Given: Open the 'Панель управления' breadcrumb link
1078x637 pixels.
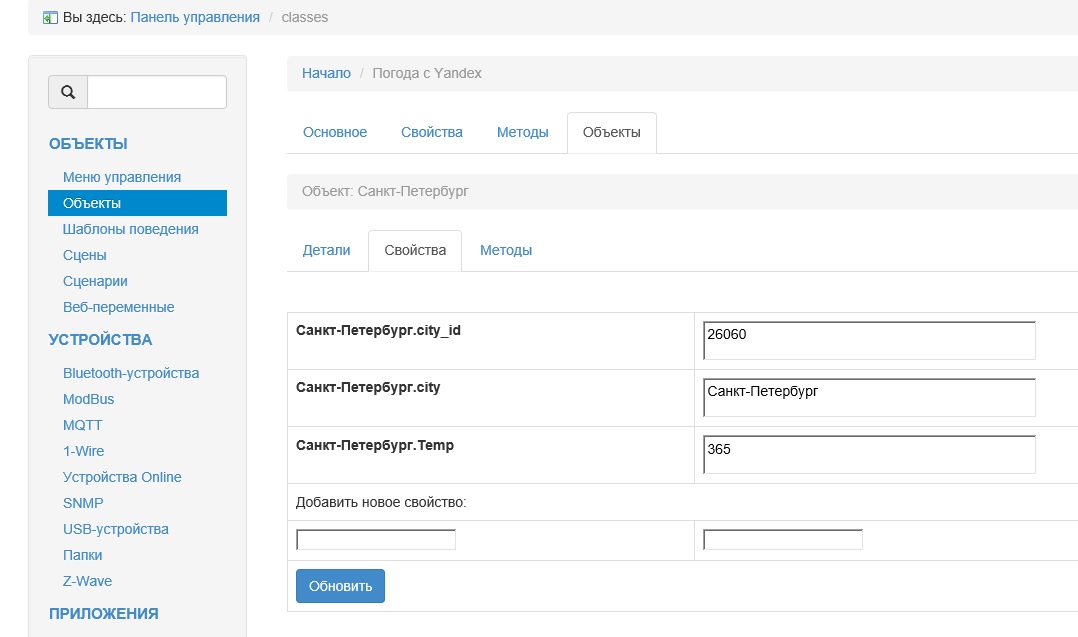Looking at the screenshot, I should tap(195, 17).
